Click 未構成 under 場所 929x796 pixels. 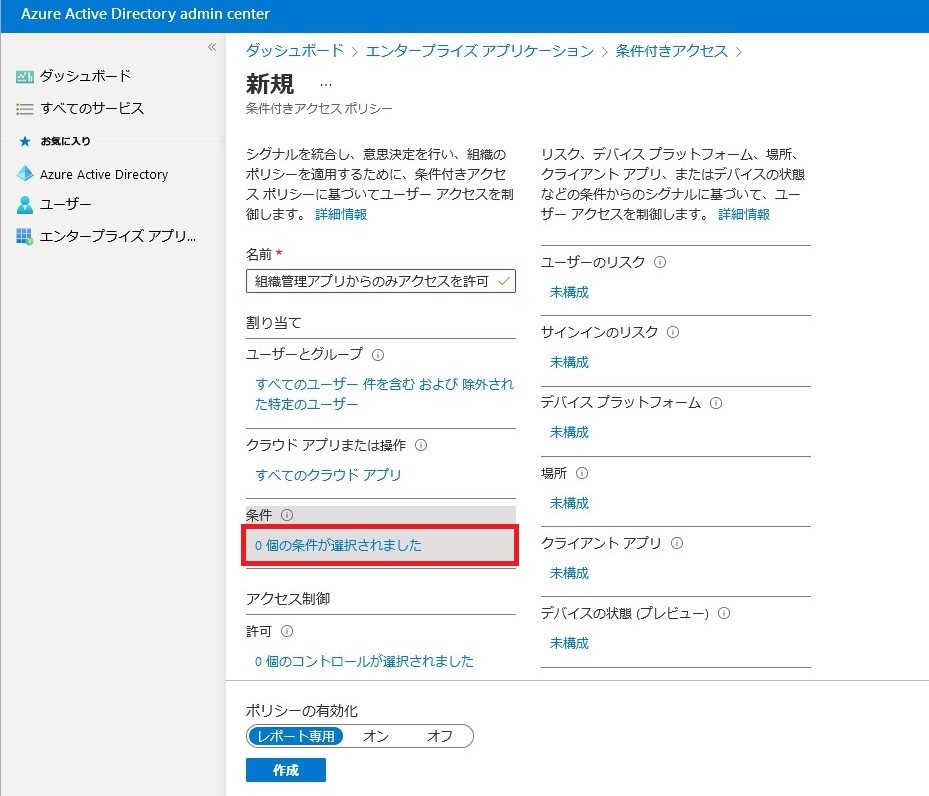(569, 503)
